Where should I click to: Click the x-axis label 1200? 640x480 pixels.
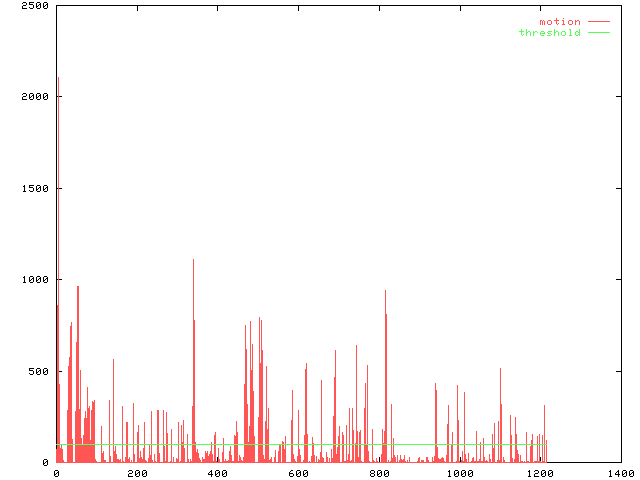point(540,473)
